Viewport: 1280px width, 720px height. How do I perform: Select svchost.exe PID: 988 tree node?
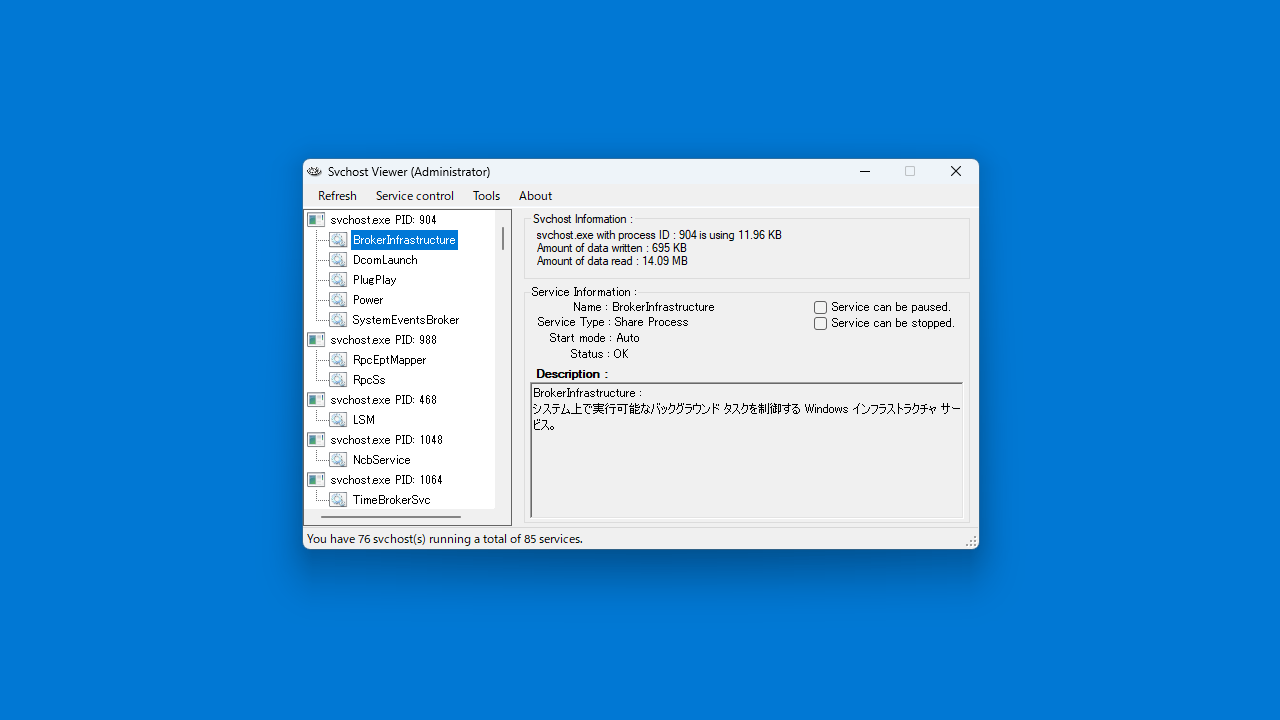(383, 340)
